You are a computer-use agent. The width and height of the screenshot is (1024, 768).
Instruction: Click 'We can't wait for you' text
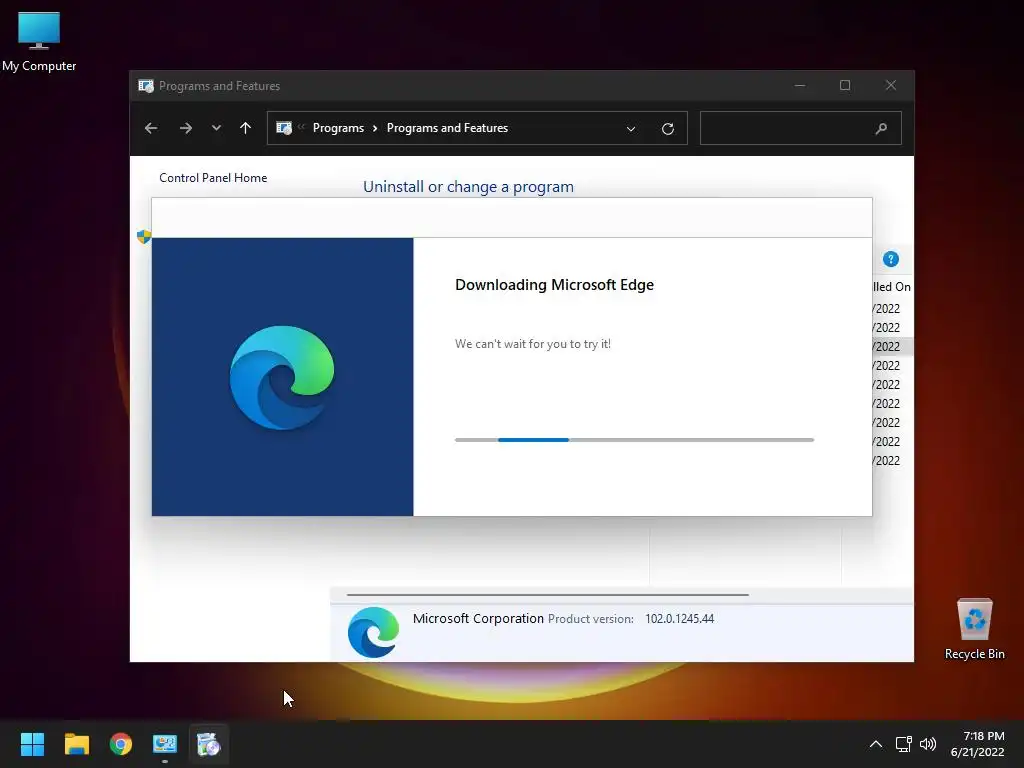tap(533, 344)
